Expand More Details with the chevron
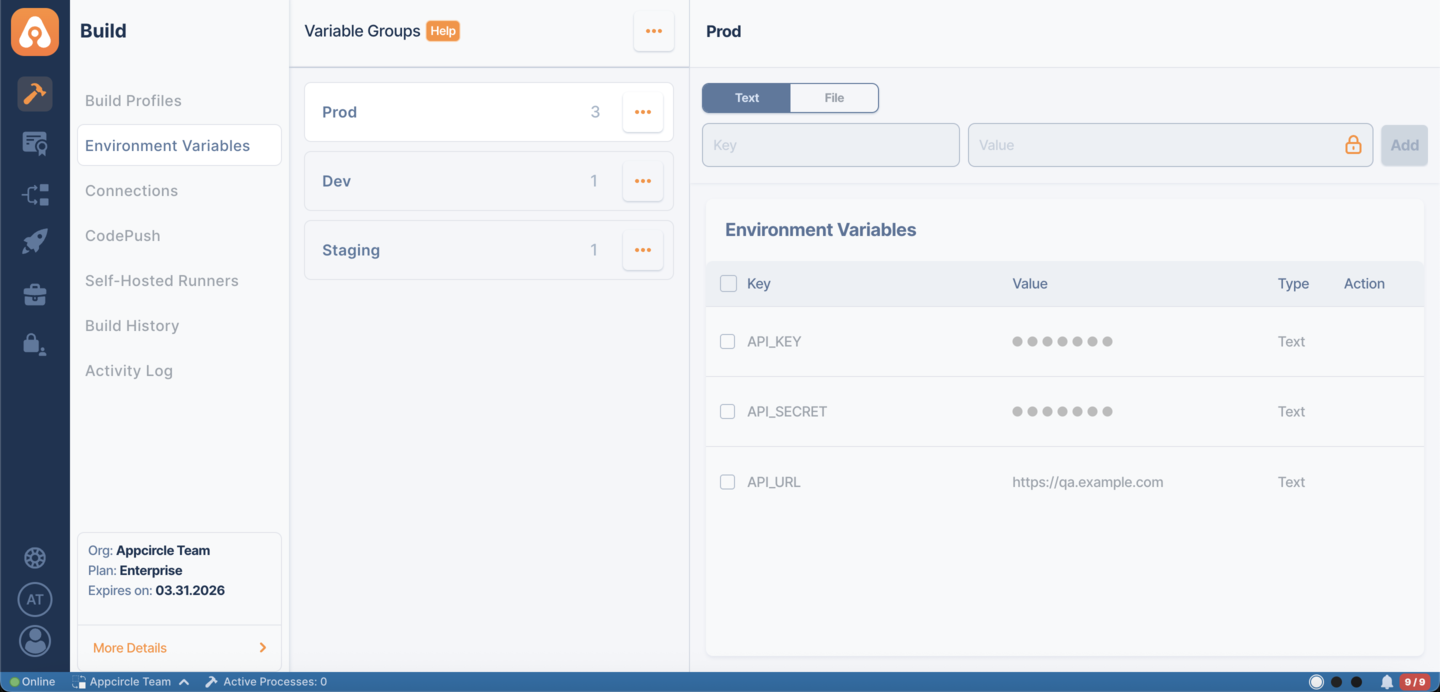 pos(262,647)
